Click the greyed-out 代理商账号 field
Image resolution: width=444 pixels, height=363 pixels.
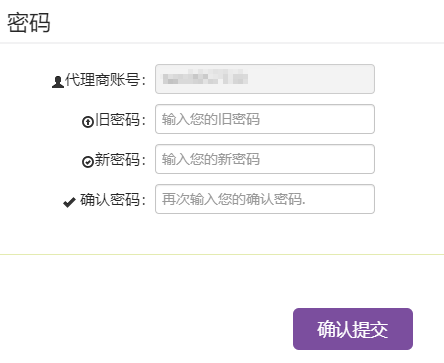[x=265, y=79]
